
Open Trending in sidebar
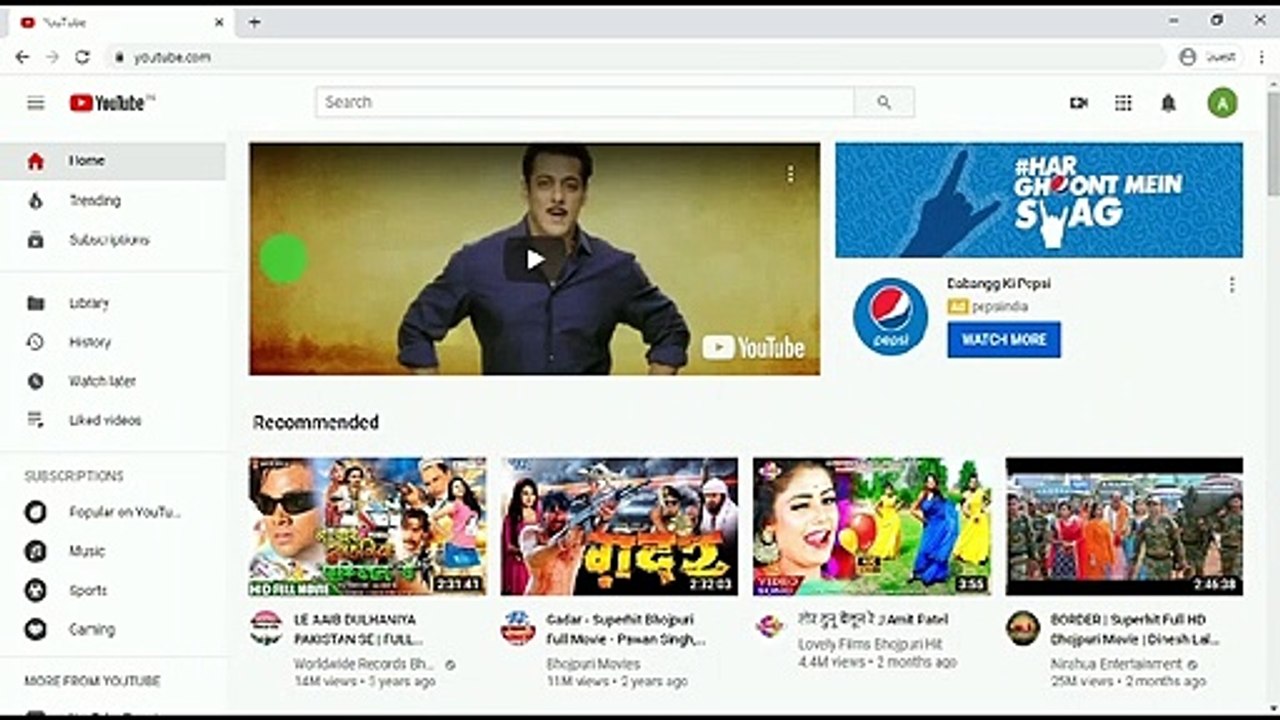coord(113,201)
